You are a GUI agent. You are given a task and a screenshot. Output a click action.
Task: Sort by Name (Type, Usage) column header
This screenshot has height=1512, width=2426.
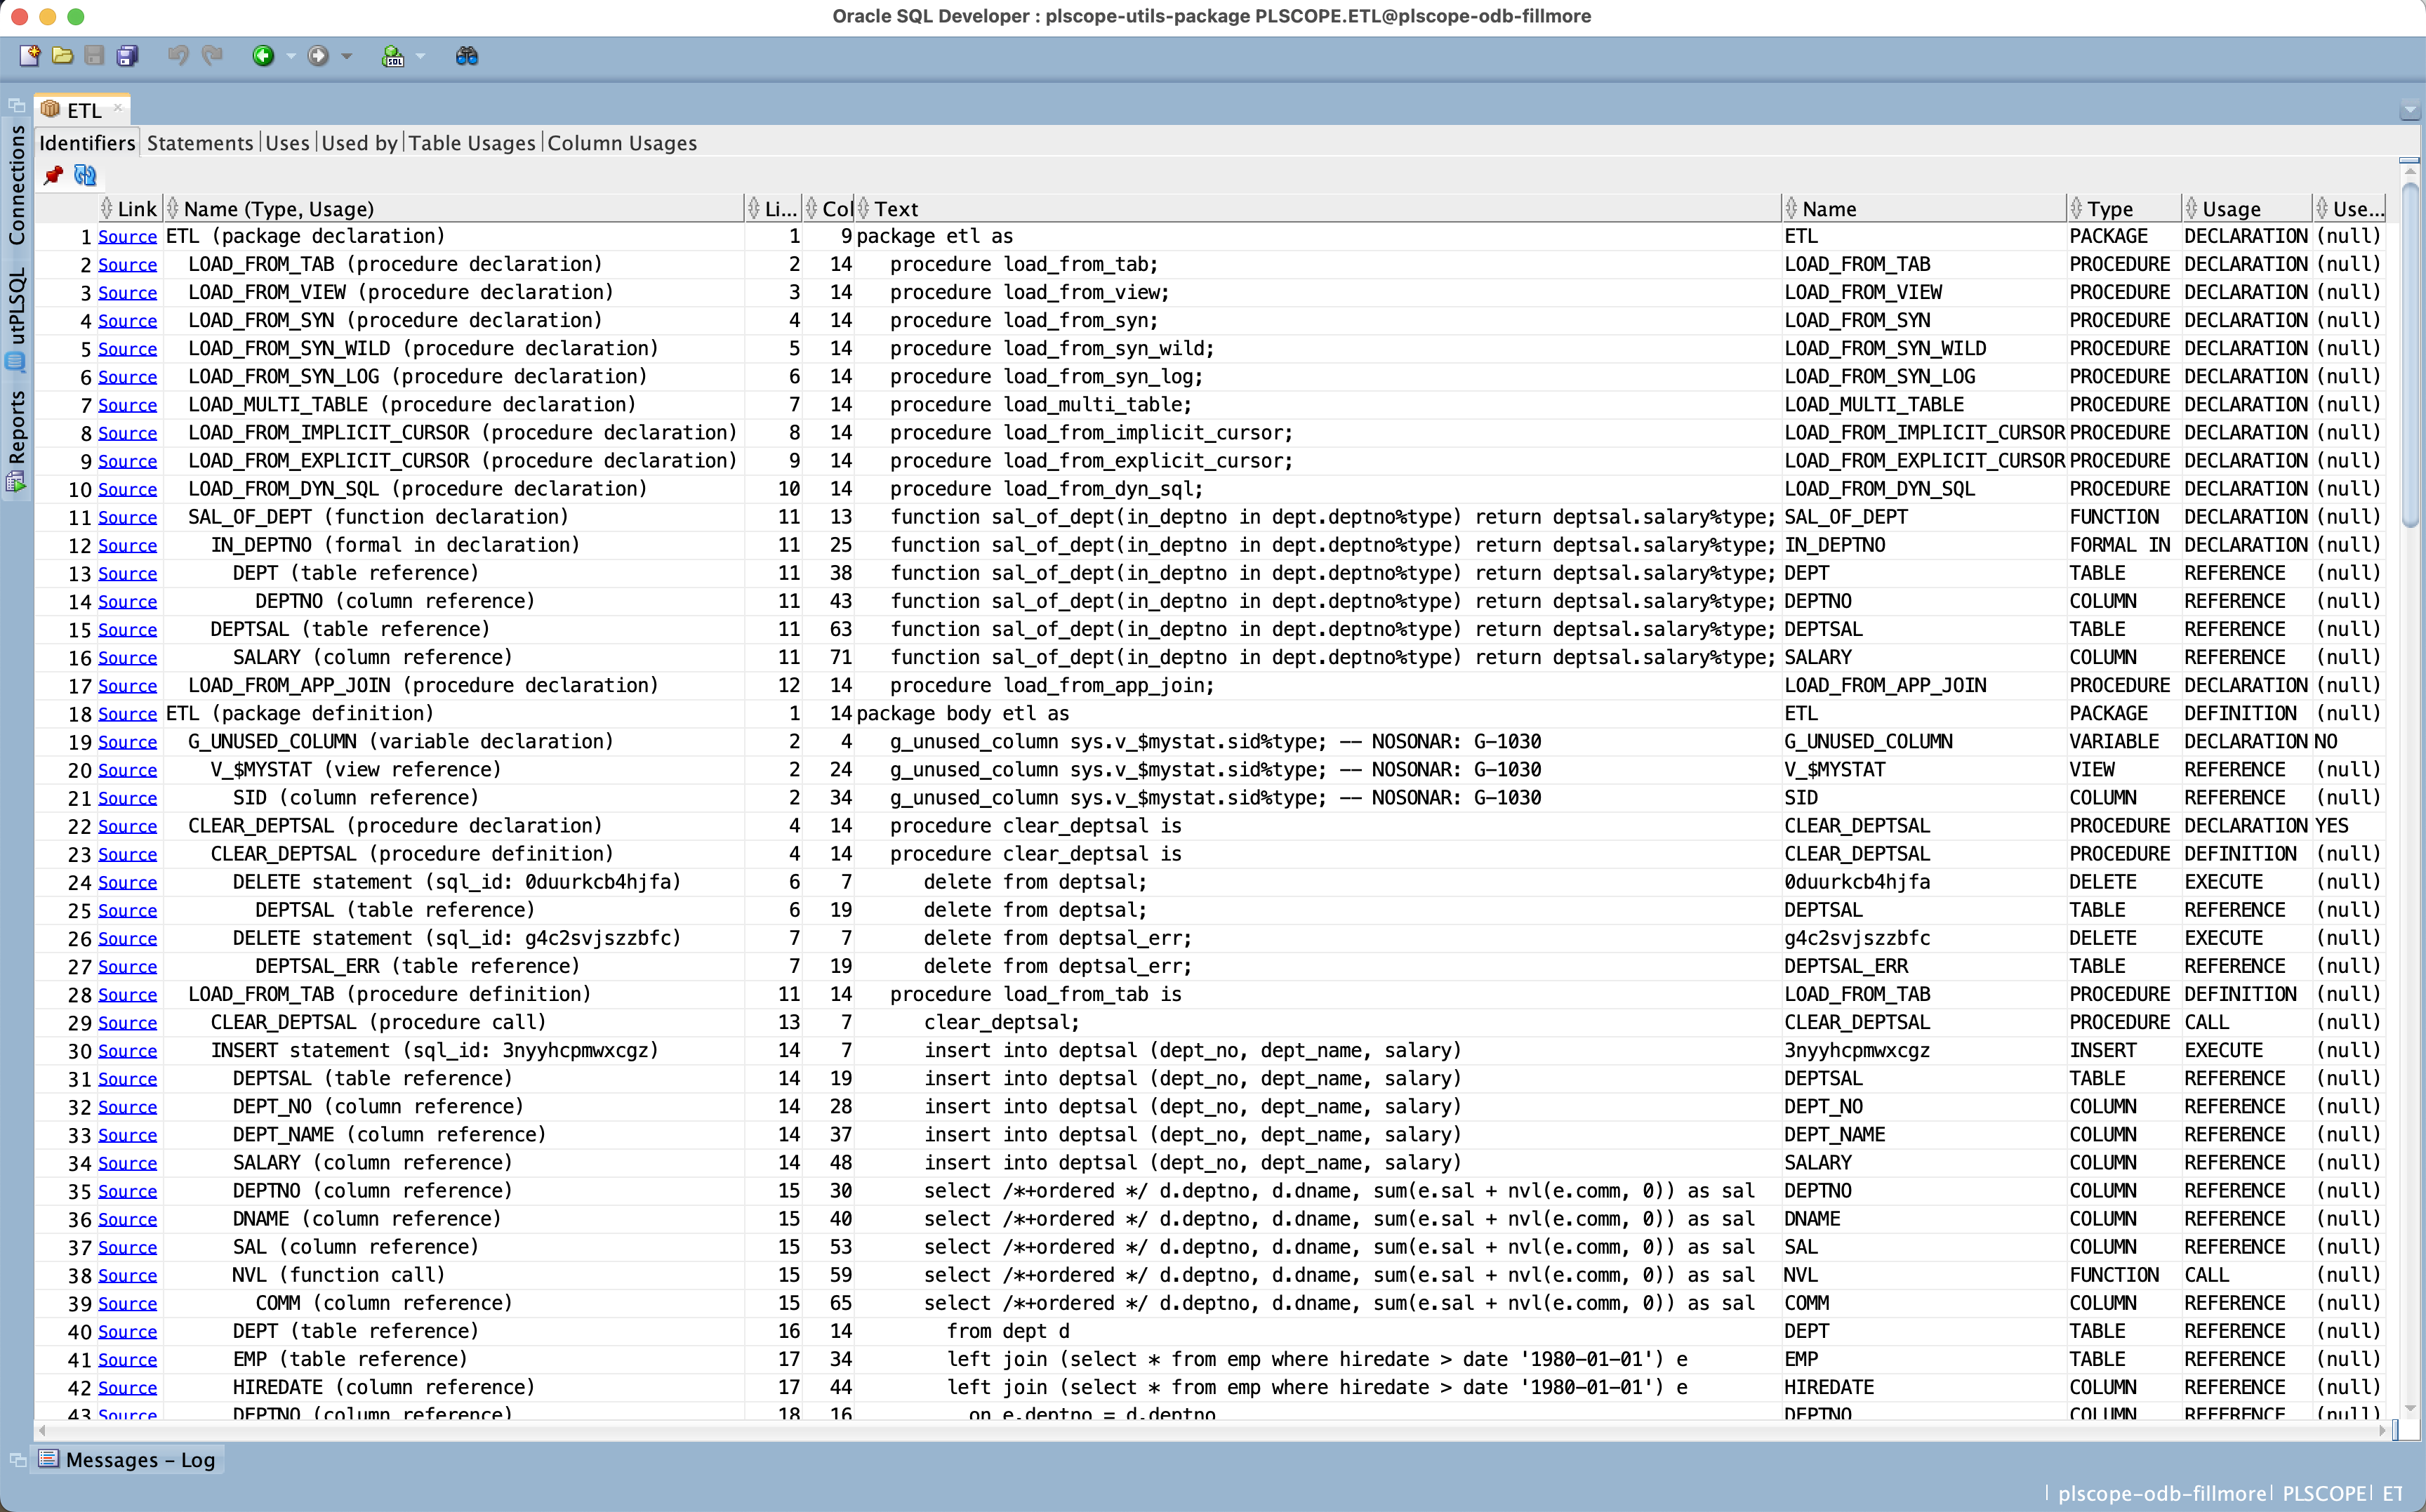454,208
